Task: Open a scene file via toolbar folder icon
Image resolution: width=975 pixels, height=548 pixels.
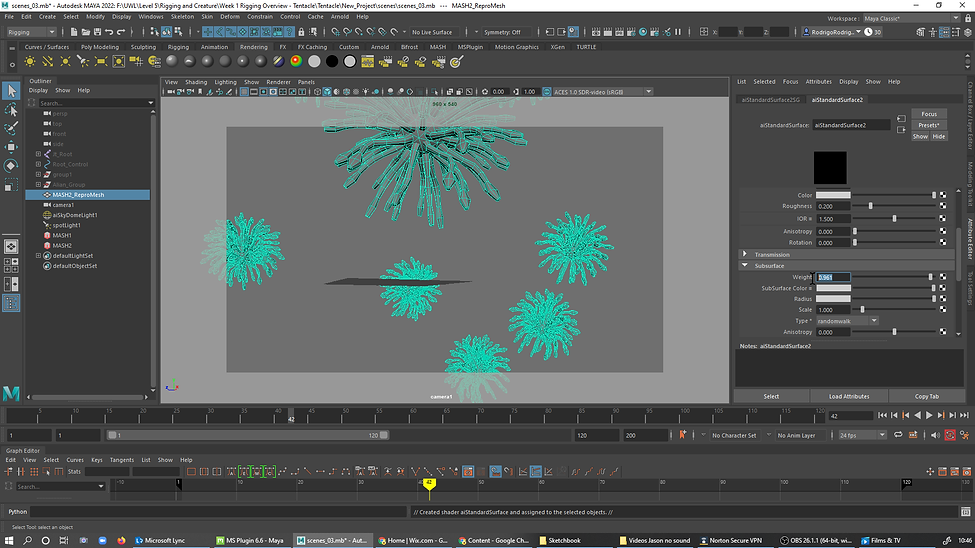Action: (86, 32)
